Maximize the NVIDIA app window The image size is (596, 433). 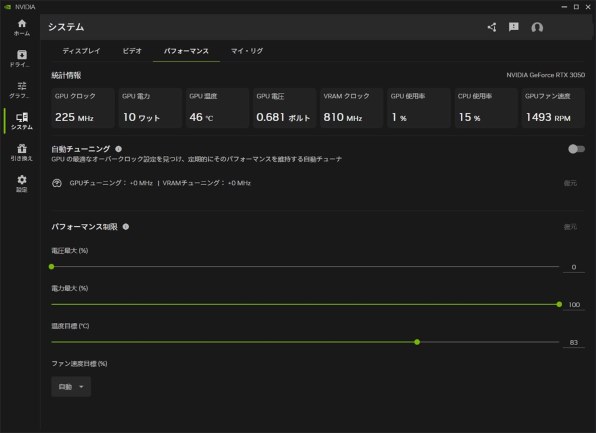click(576, 7)
